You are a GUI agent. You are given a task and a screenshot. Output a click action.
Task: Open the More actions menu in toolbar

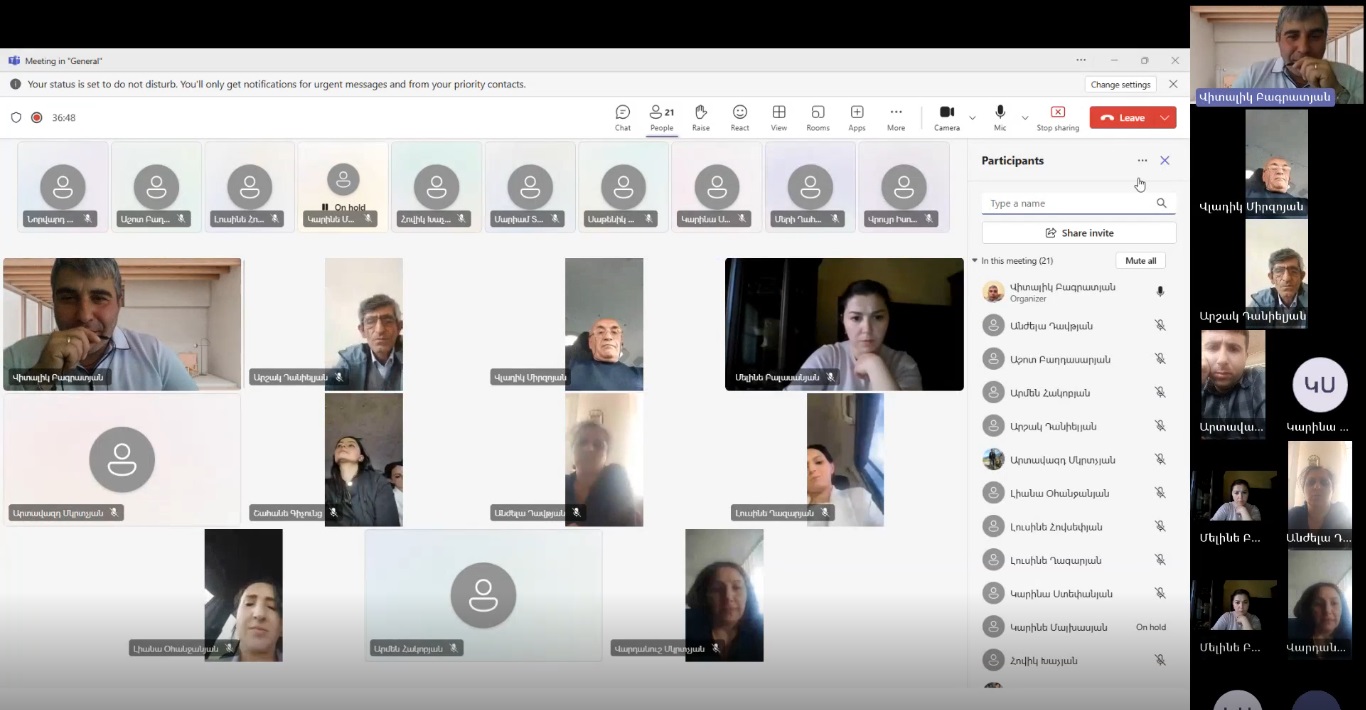896,117
